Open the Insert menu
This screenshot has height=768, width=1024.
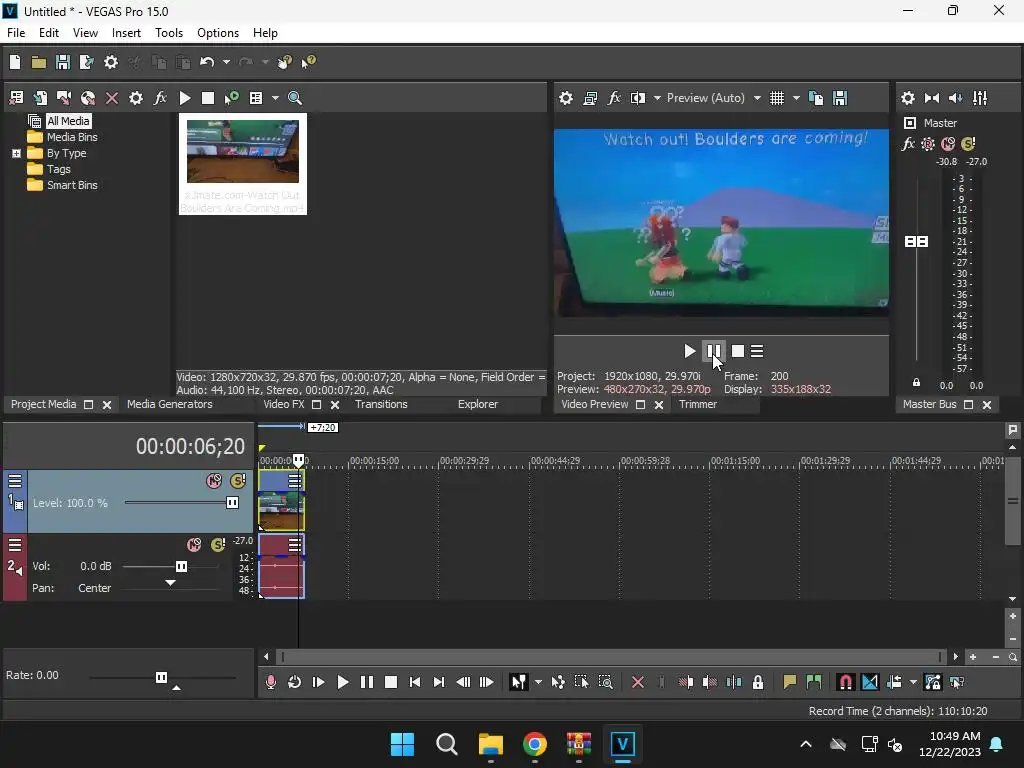[x=126, y=33]
